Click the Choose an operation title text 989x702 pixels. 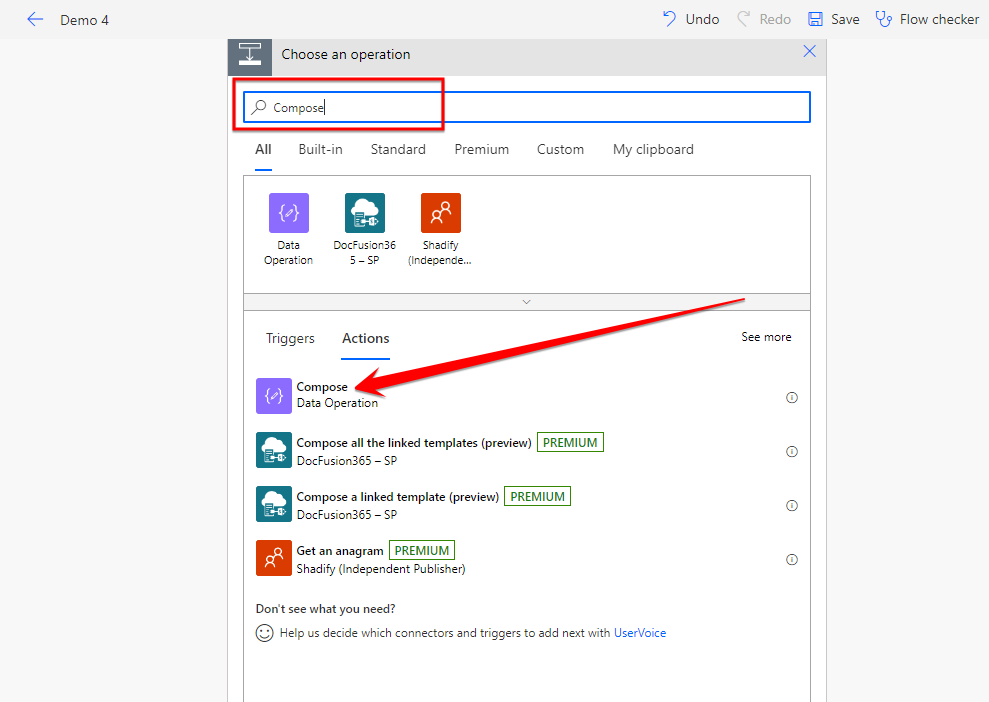[346, 55]
